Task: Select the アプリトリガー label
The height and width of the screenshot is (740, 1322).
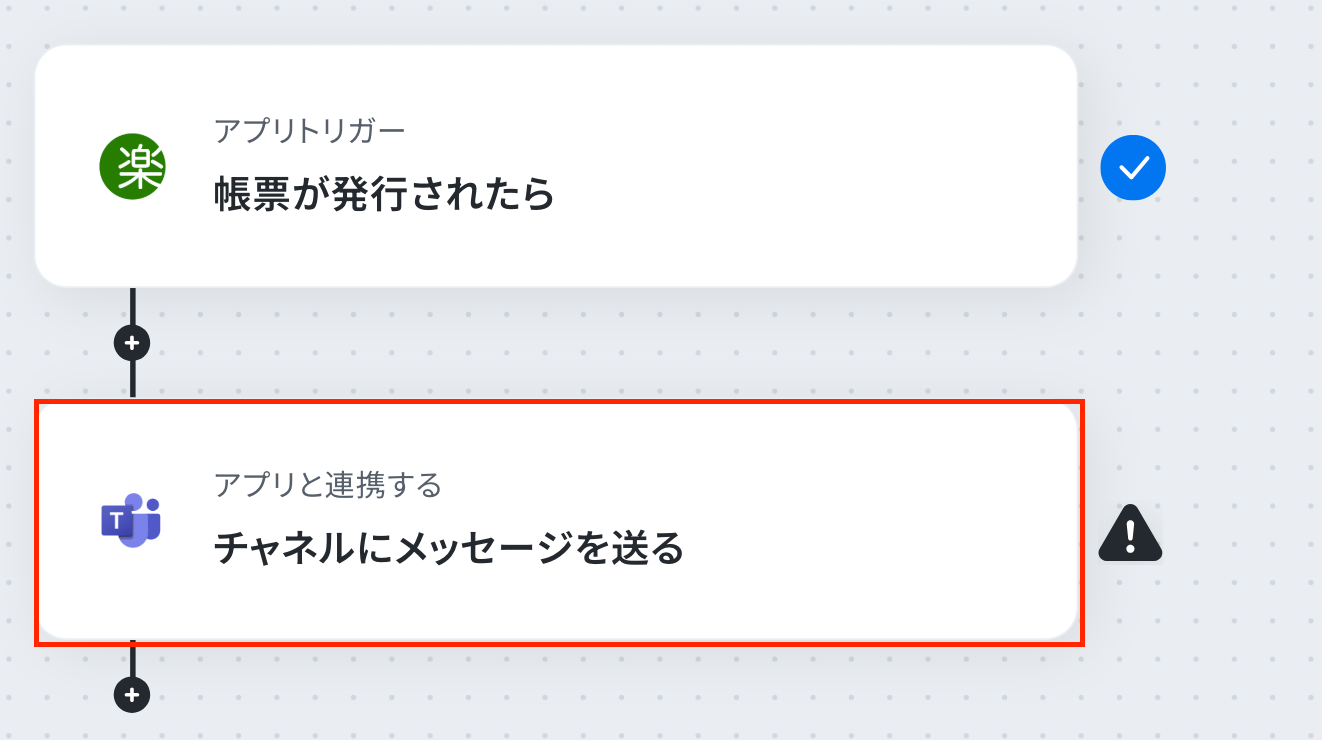Action: coord(309,130)
